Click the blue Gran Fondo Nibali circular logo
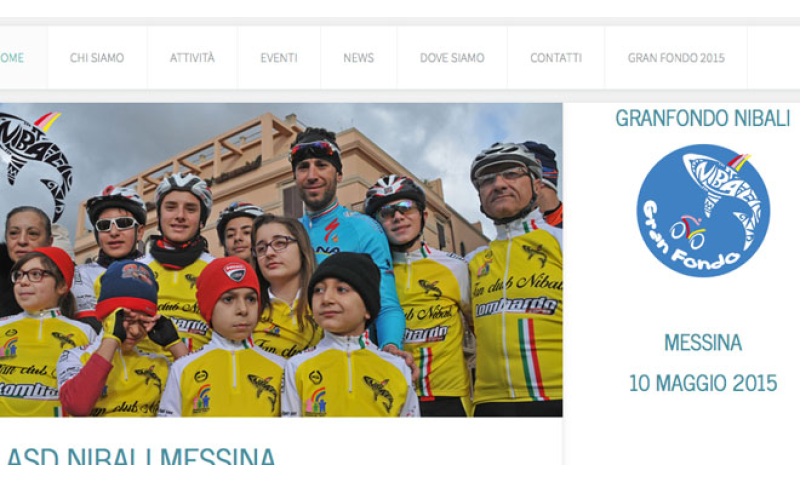The width and height of the screenshot is (800, 484). tap(703, 210)
